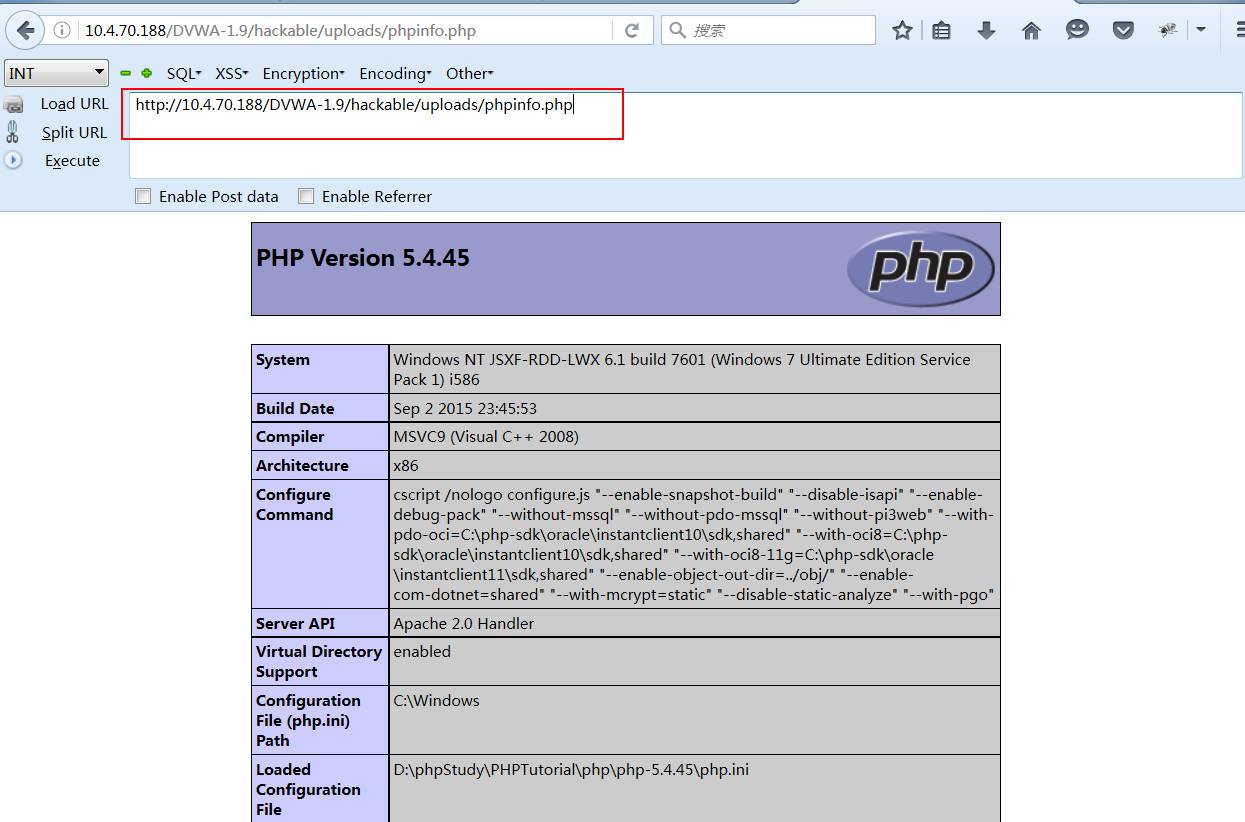The width and height of the screenshot is (1245, 822).
Task: Click the PHP logo image
Action: tap(920, 268)
